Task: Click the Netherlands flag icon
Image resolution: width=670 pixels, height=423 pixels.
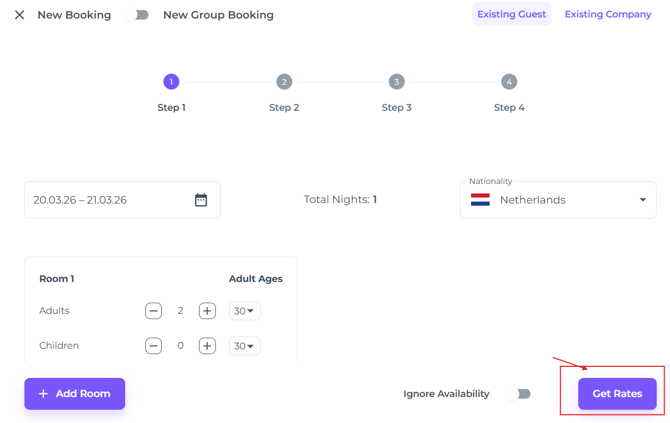Action: point(481,200)
